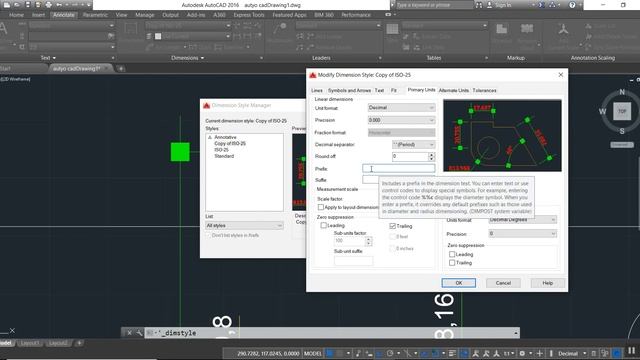Viewport: 640px width, 360px height.
Task: Open the angular Precision dropdown
Action: tap(522, 234)
